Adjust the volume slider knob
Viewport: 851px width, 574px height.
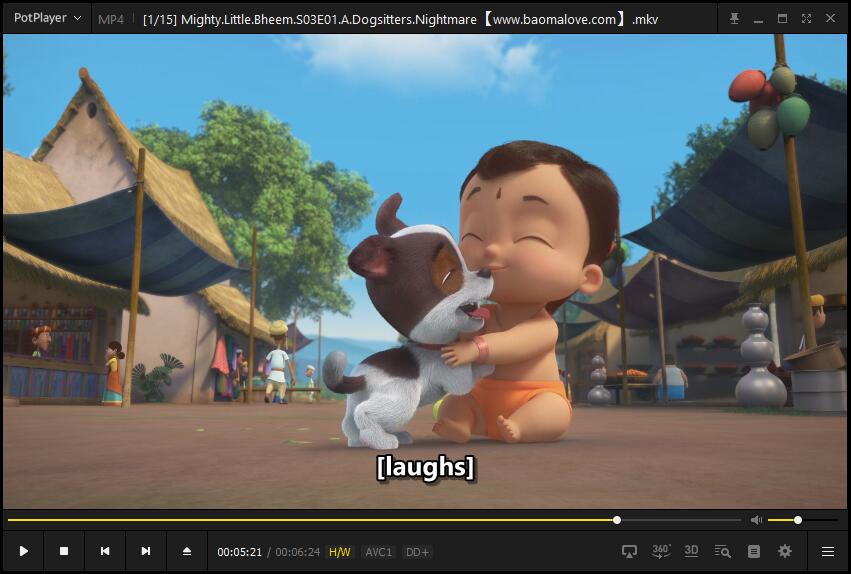tap(798, 520)
